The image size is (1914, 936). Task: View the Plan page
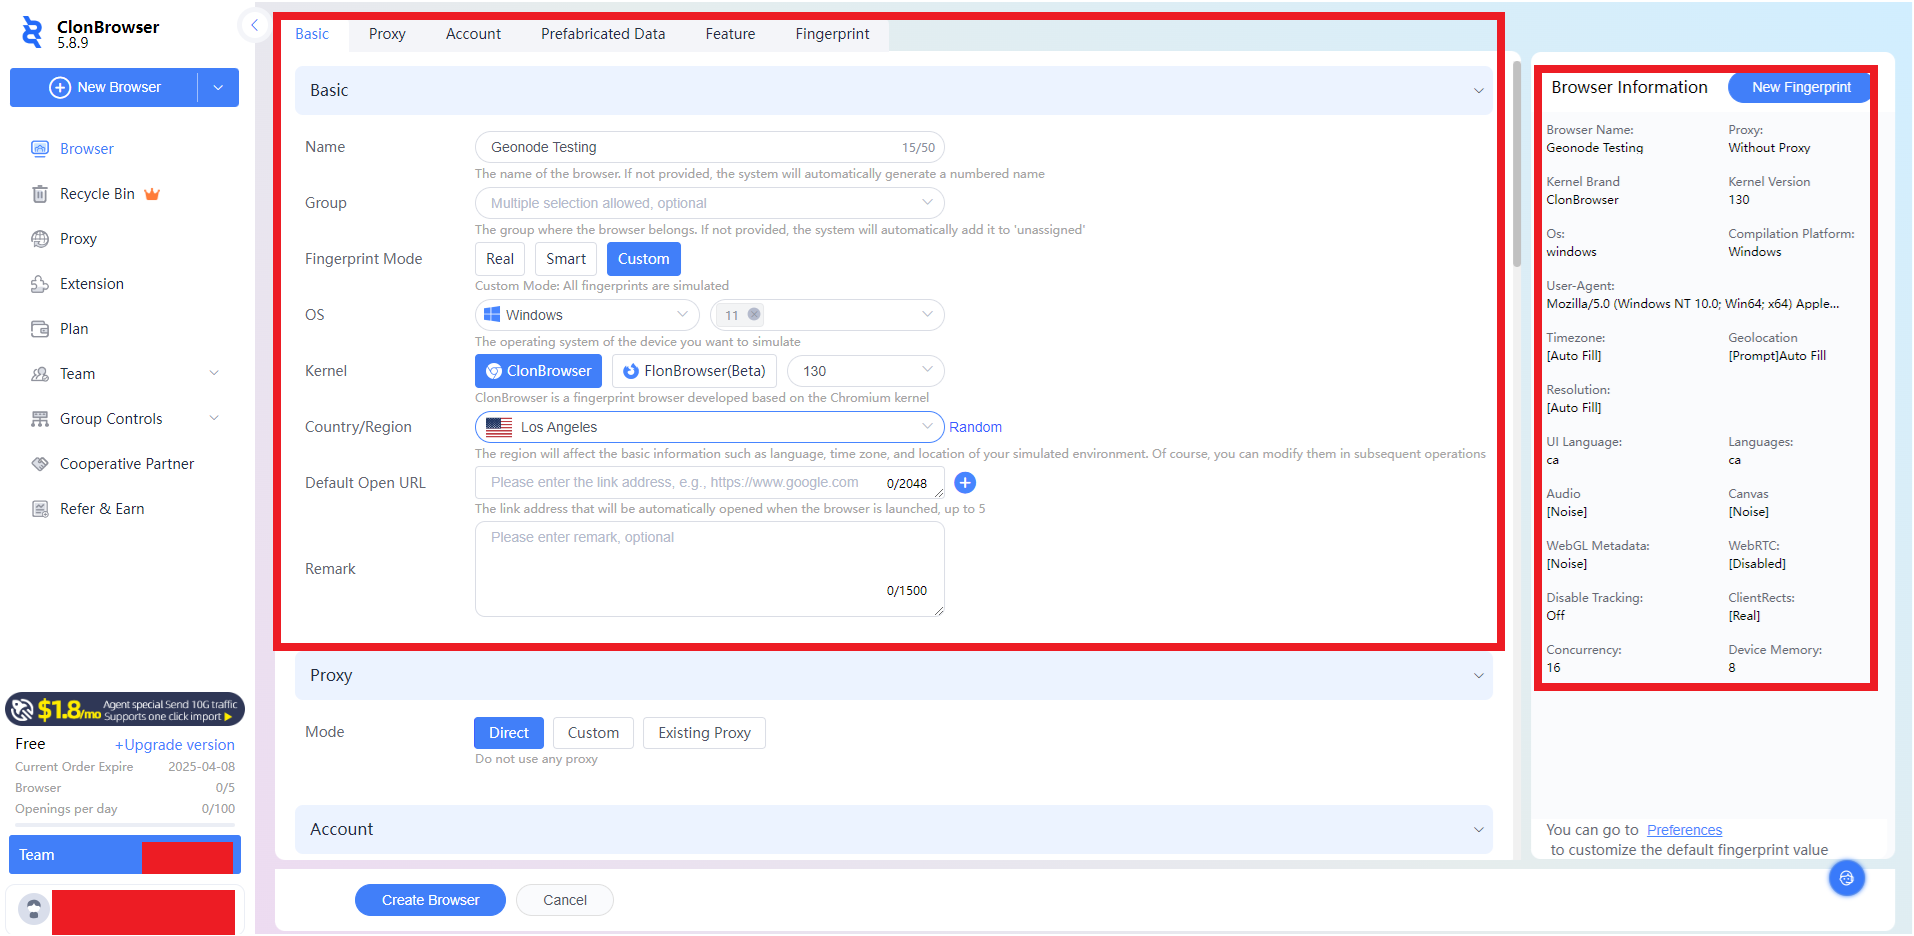point(75,328)
